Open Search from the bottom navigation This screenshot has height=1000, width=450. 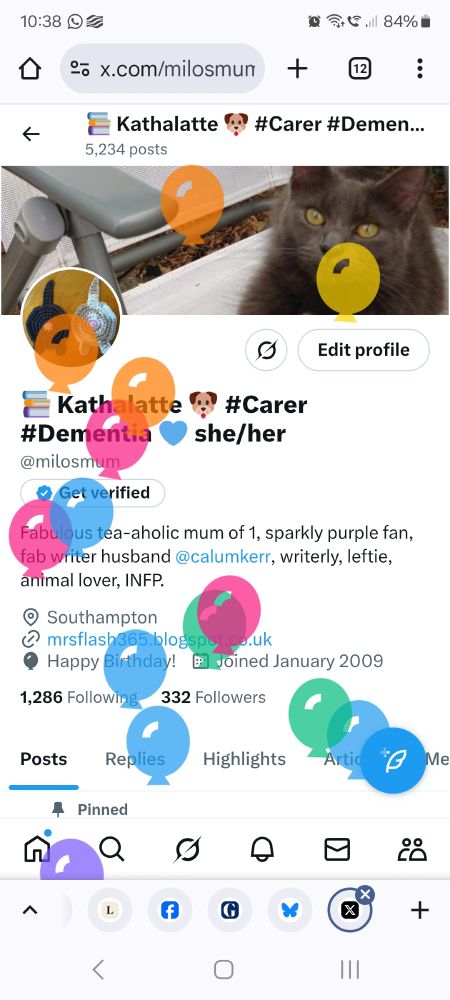pyautogui.click(x=112, y=849)
